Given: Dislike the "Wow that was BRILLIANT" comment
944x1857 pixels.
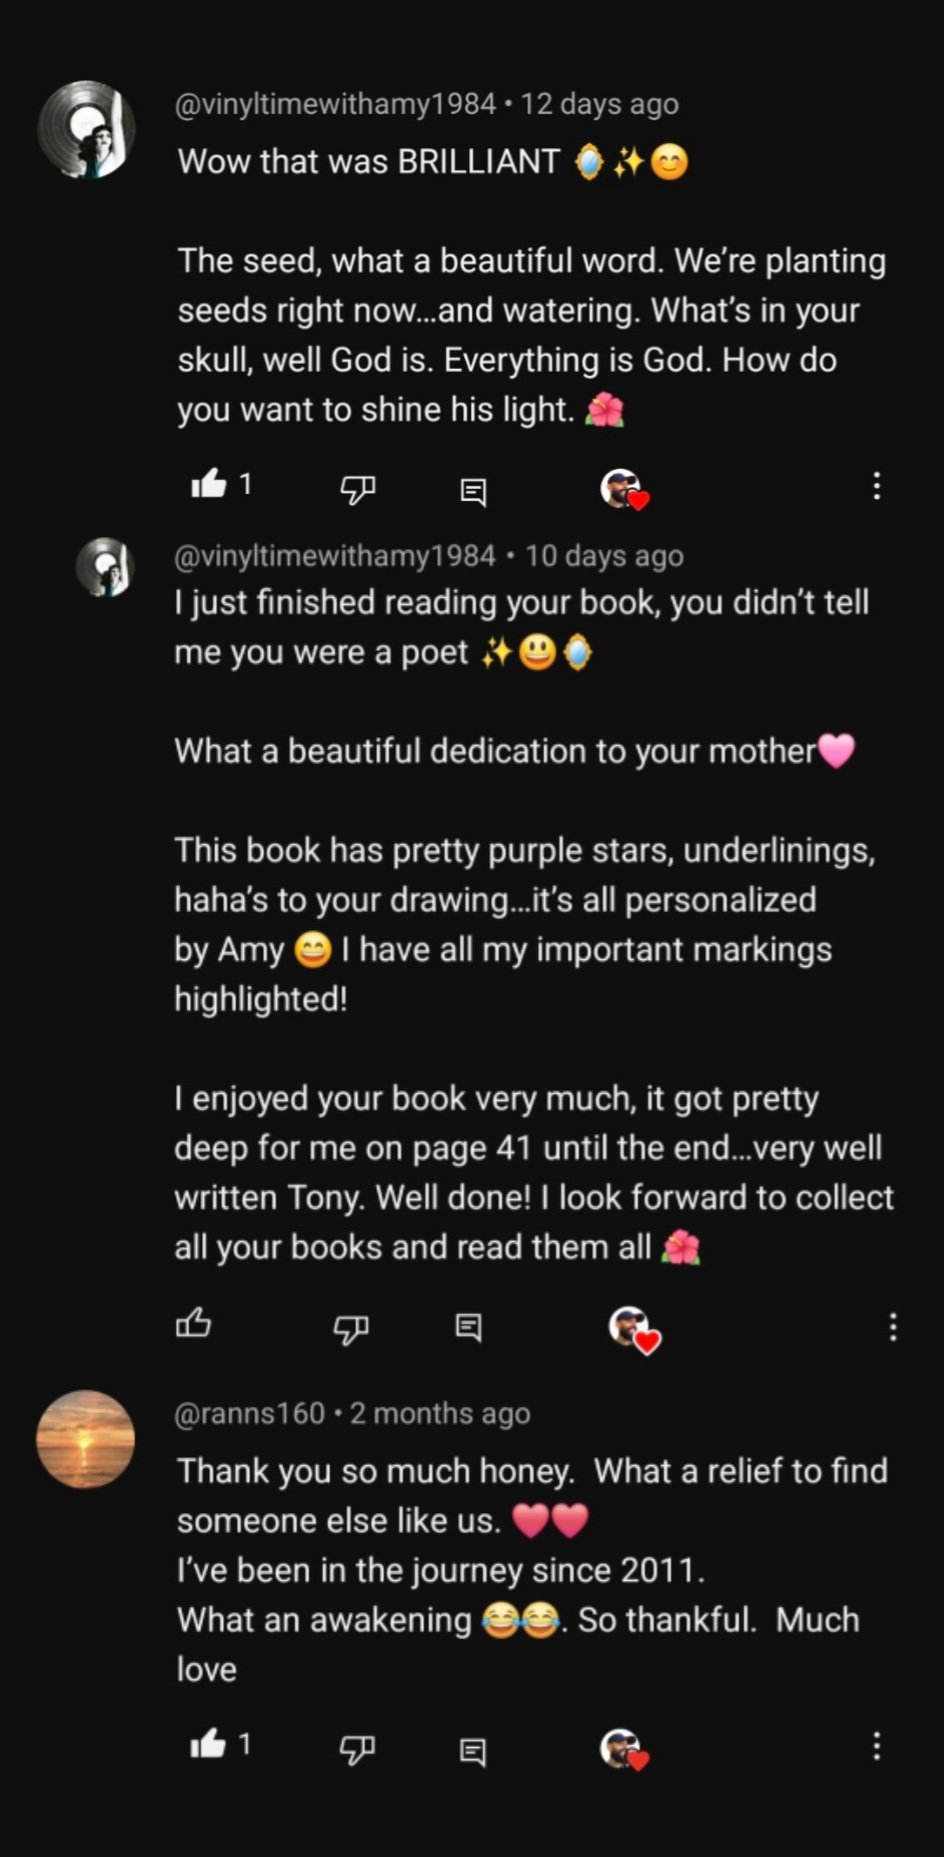Looking at the screenshot, I should tap(357, 488).
